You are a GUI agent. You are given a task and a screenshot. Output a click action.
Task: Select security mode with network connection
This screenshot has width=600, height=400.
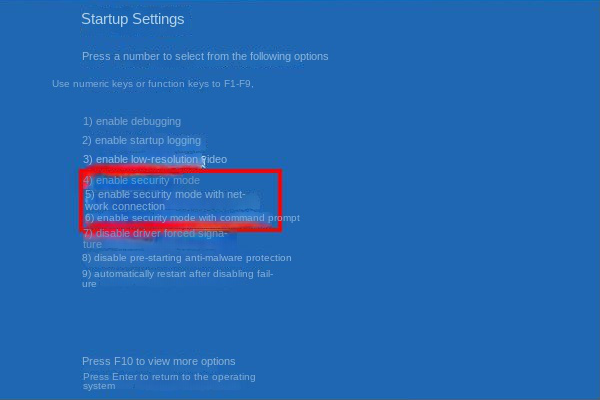tap(165, 200)
